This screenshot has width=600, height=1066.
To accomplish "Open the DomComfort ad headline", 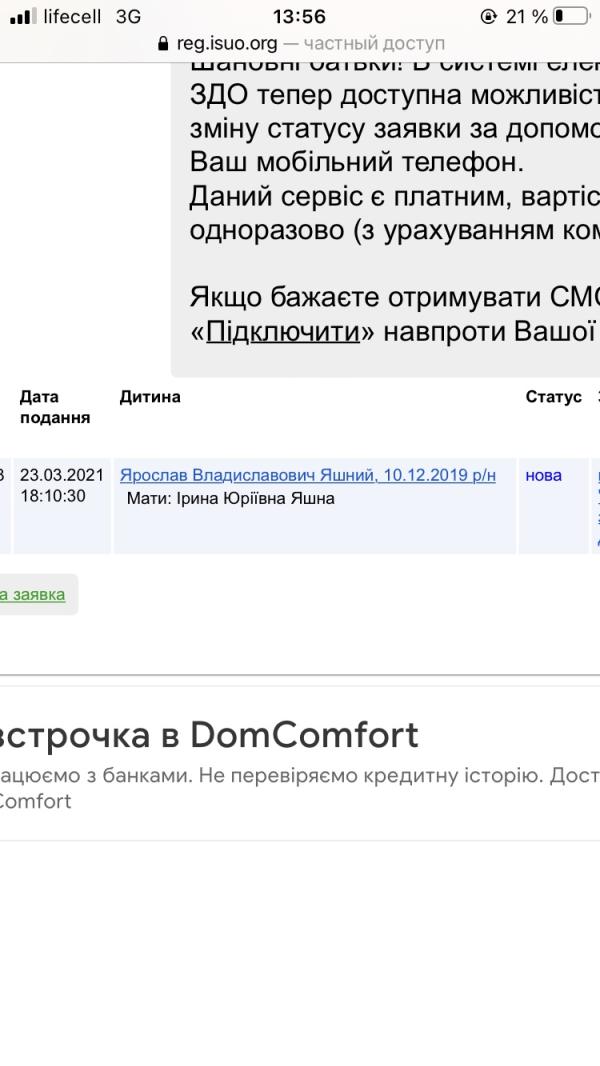I will click(209, 736).
